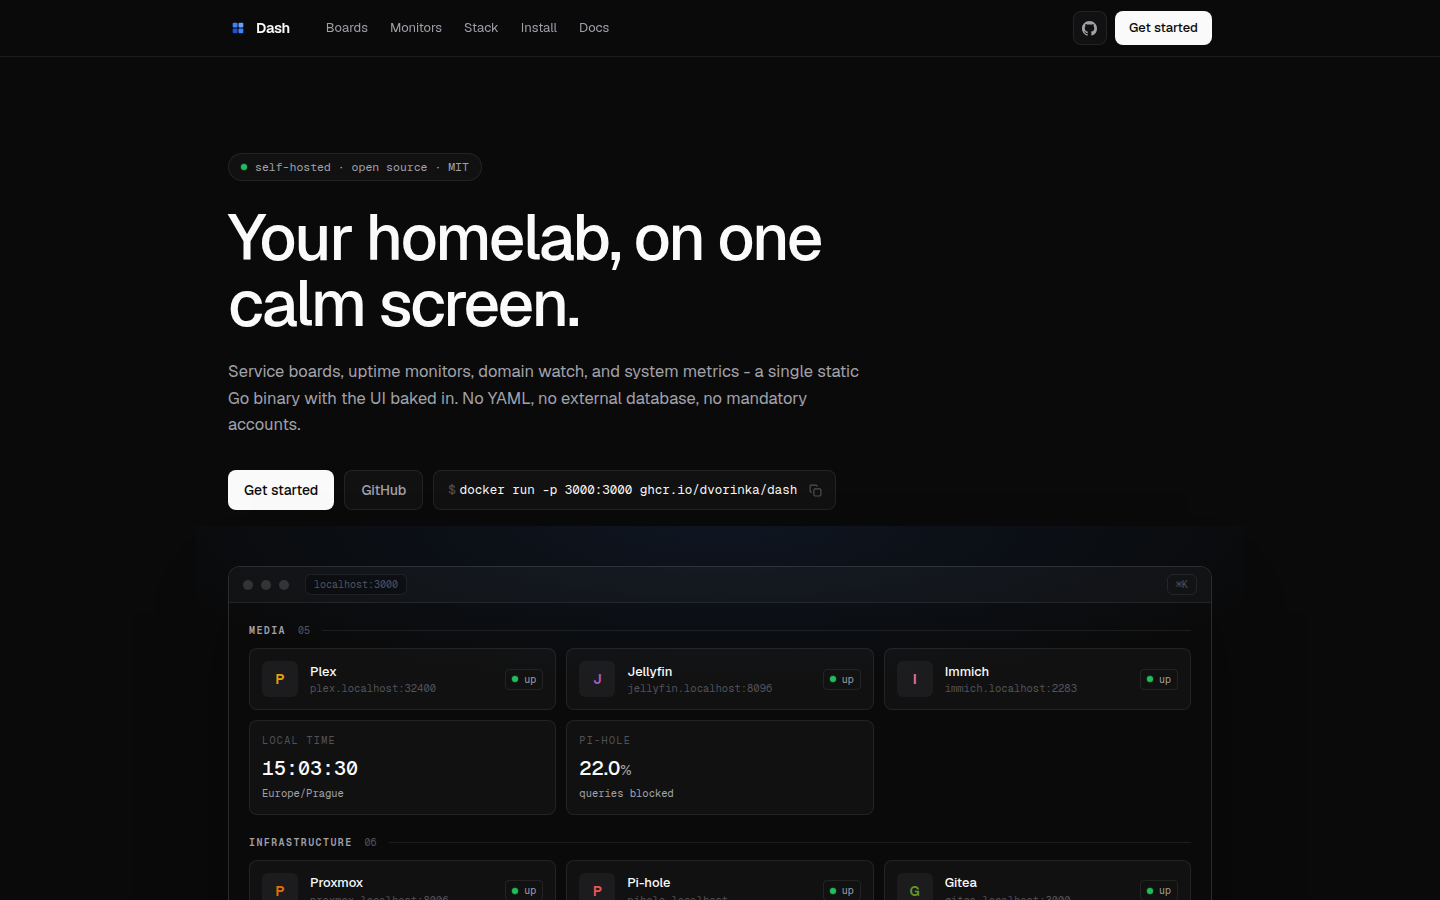This screenshot has width=1440, height=900.
Task: Click the Pi-hole 22.0% value
Action: point(605,768)
